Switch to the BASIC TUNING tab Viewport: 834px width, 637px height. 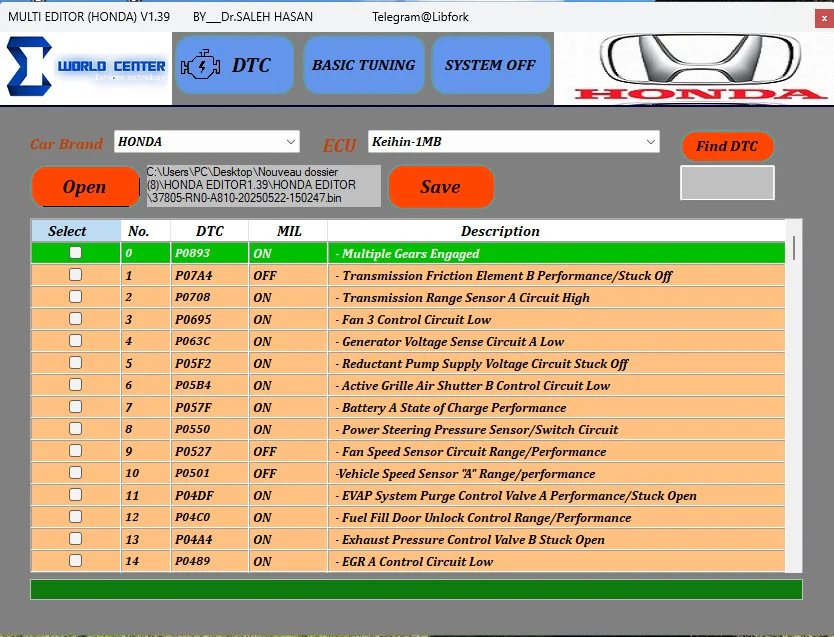(363, 66)
